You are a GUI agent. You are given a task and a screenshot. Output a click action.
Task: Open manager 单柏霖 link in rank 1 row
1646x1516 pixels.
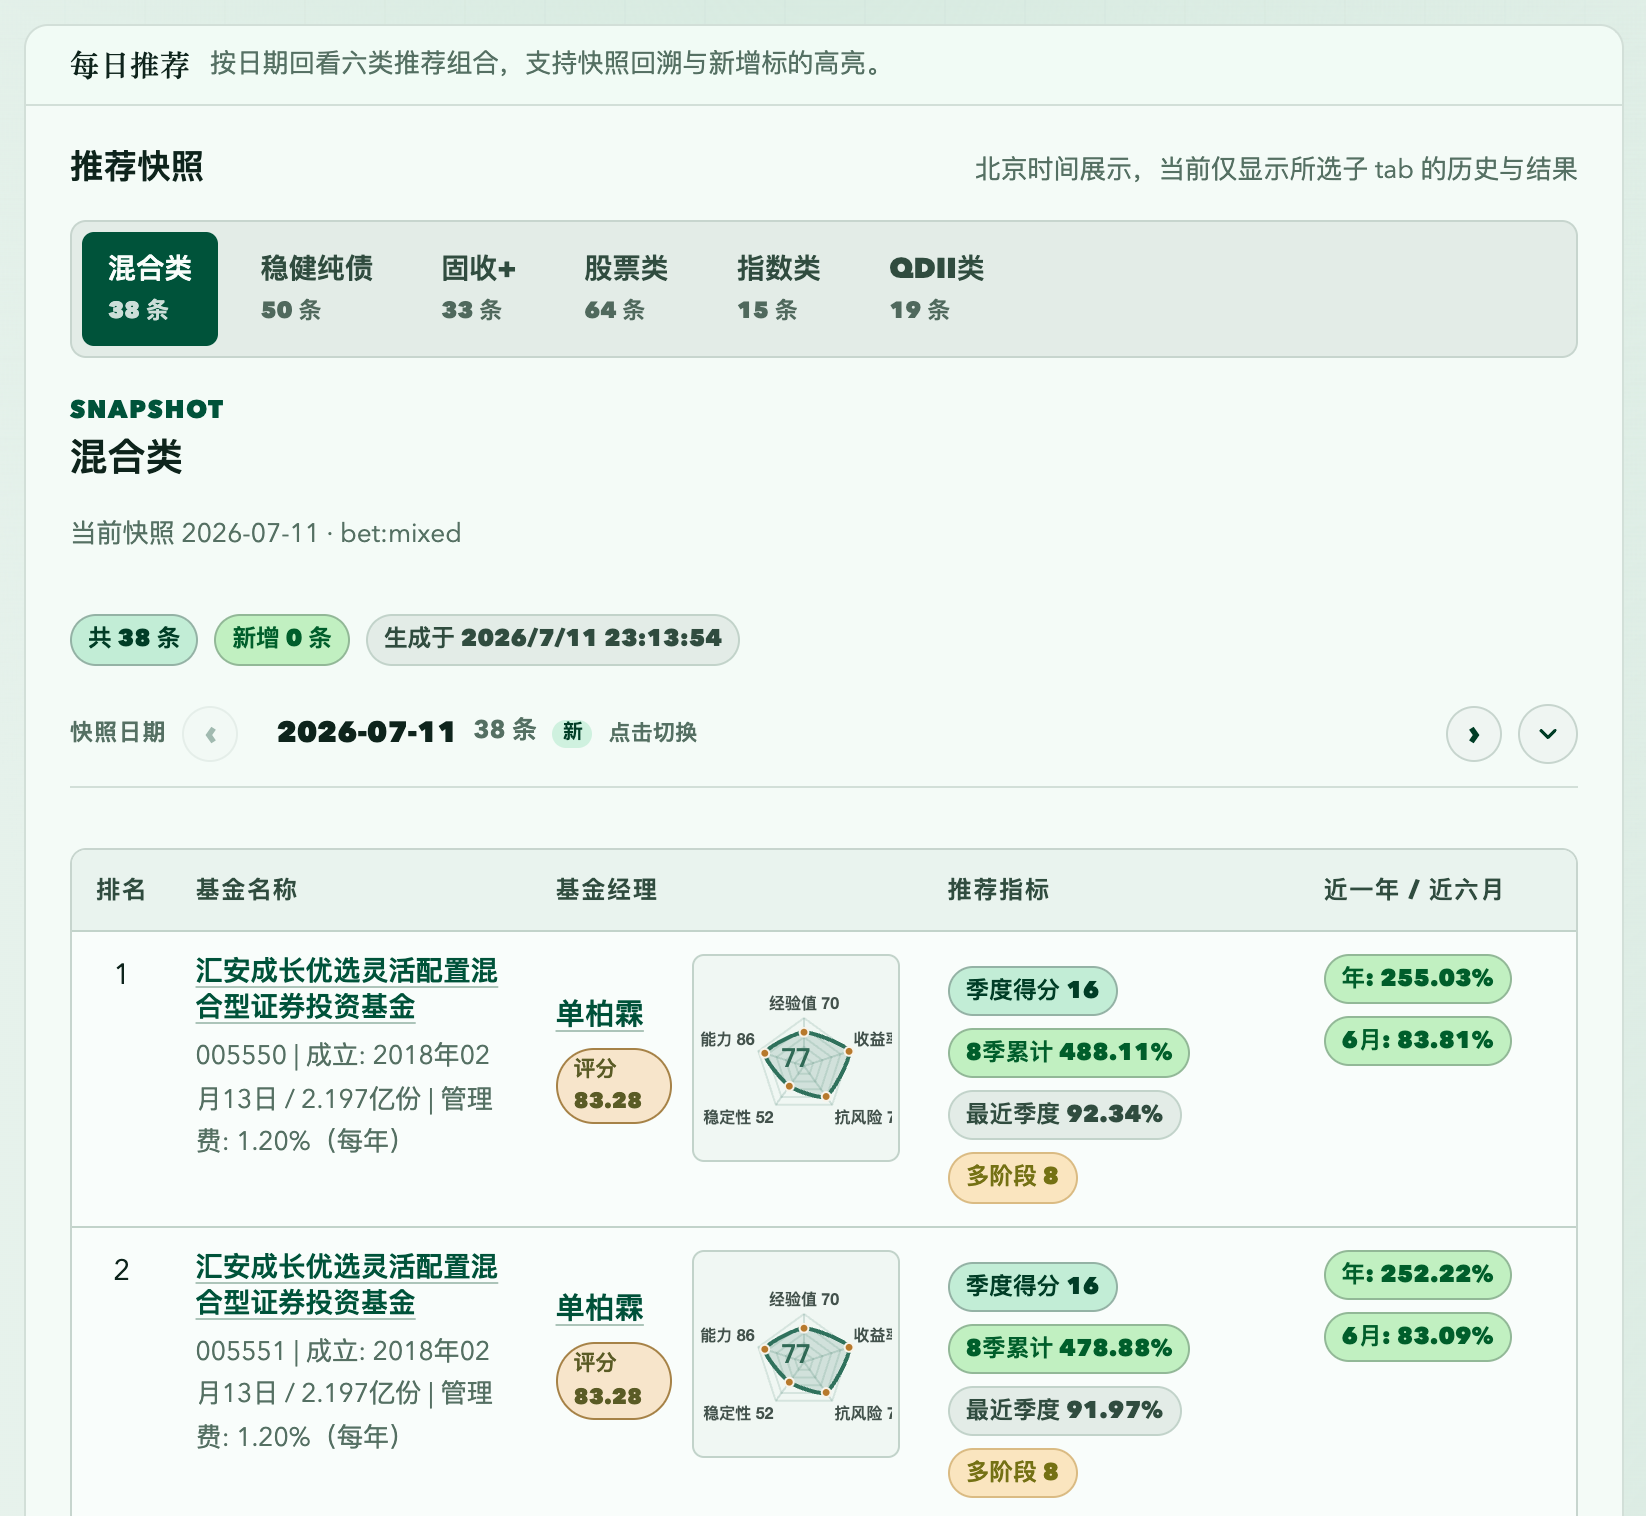coord(600,1014)
